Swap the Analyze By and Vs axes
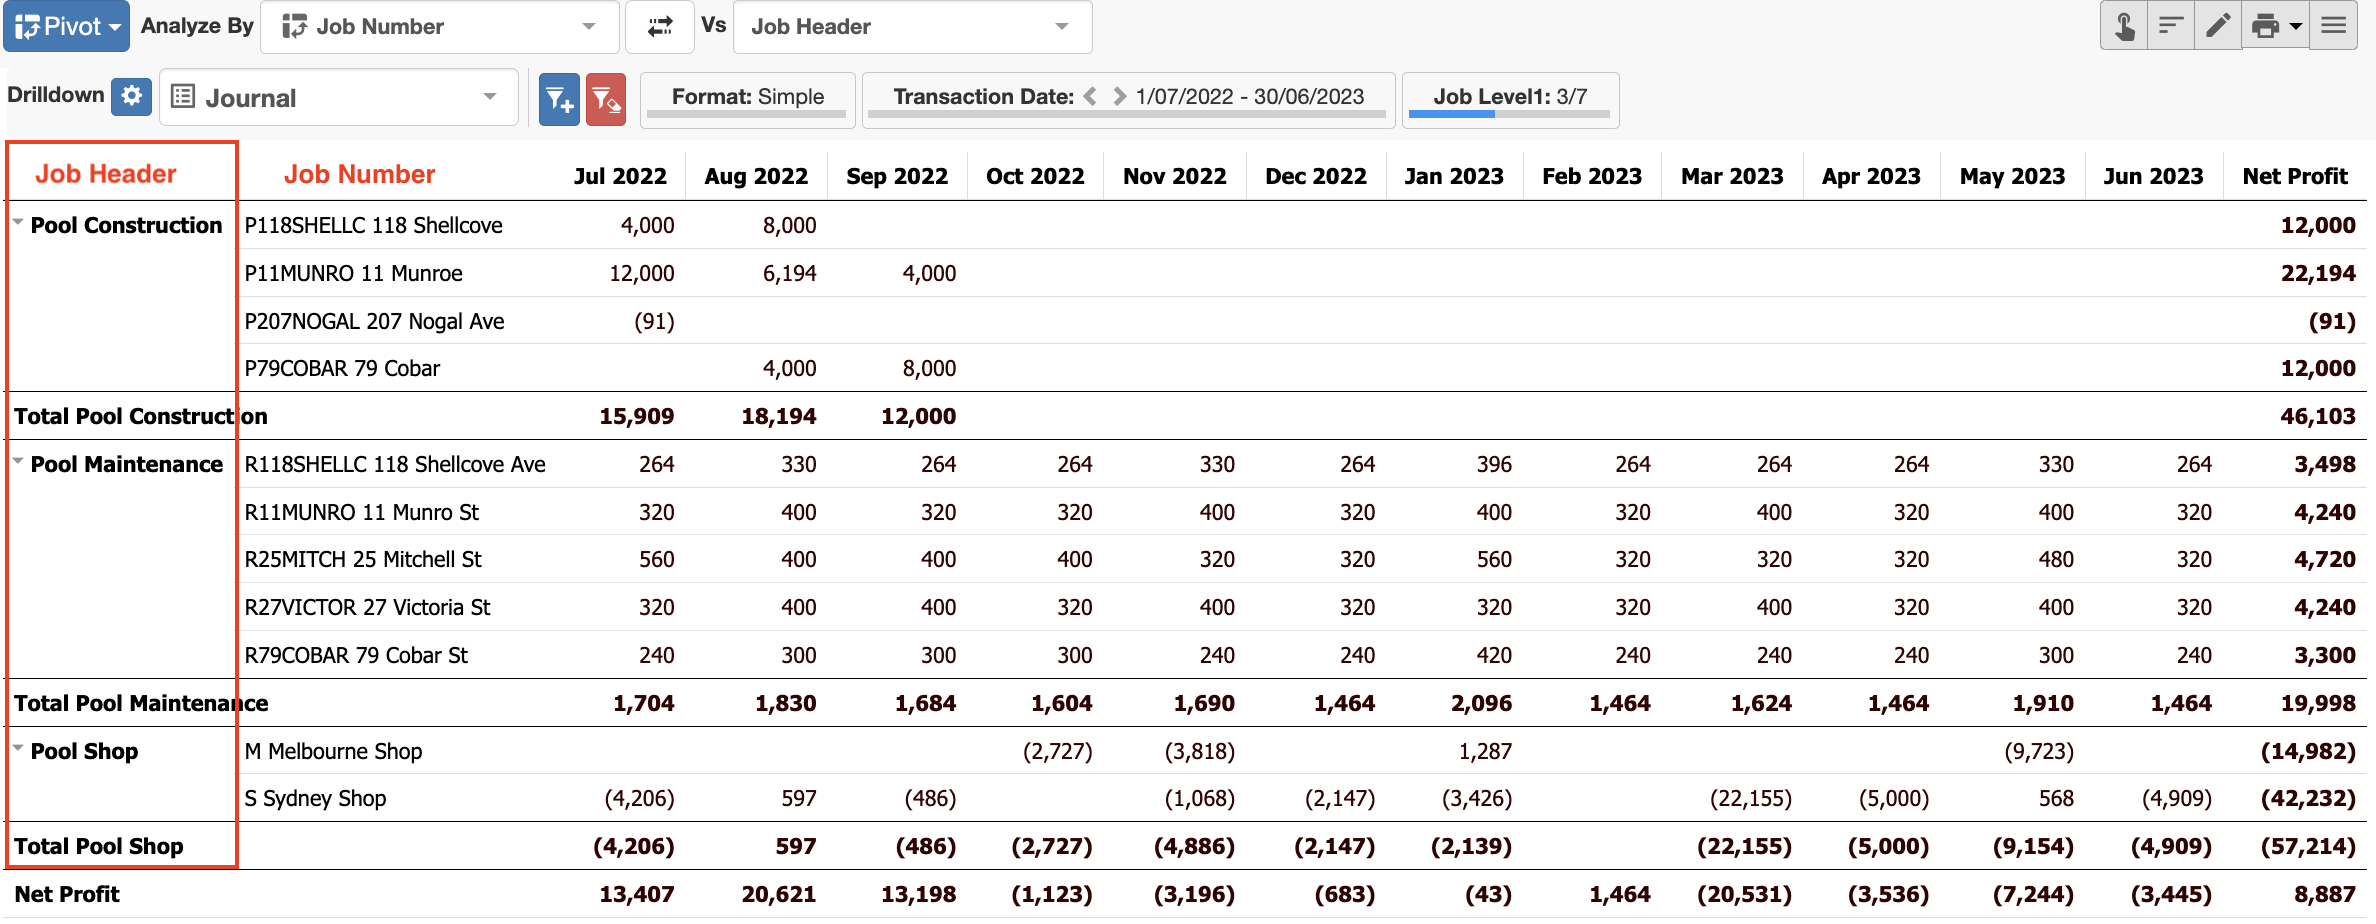 point(660,26)
